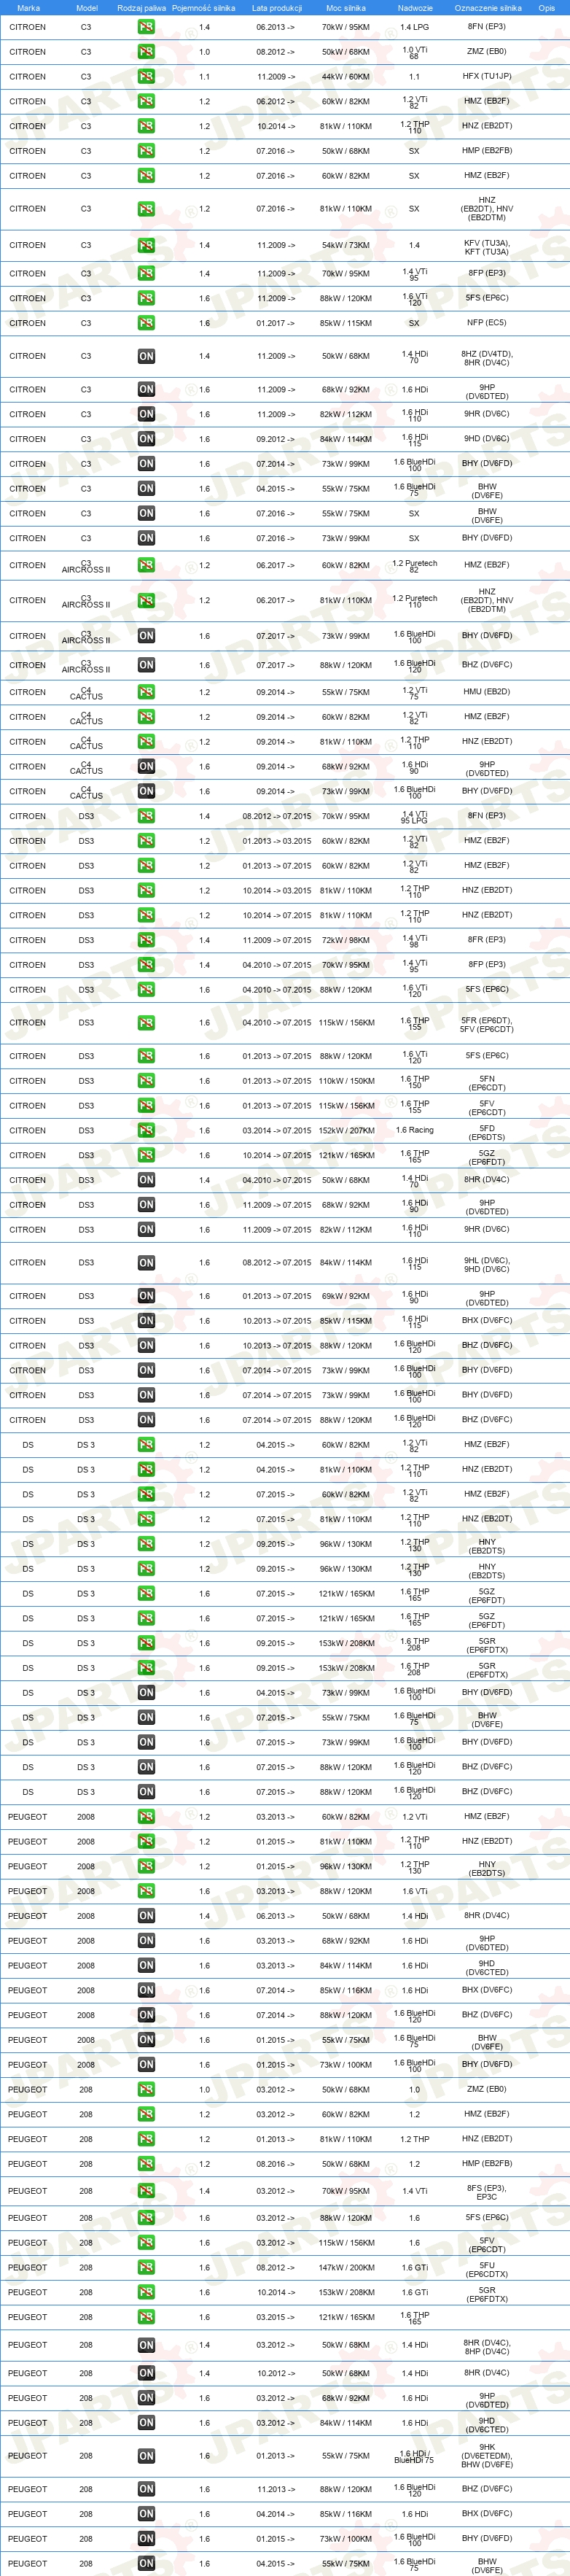
Task: Click the Rodzaj paliwa column header
Action: click(x=142, y=8)
